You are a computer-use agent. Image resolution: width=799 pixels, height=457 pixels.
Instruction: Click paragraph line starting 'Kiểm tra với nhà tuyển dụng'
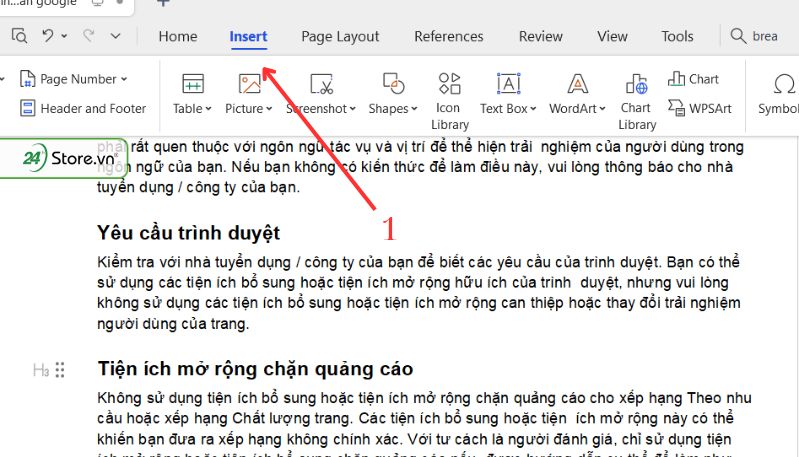point(418,262)
